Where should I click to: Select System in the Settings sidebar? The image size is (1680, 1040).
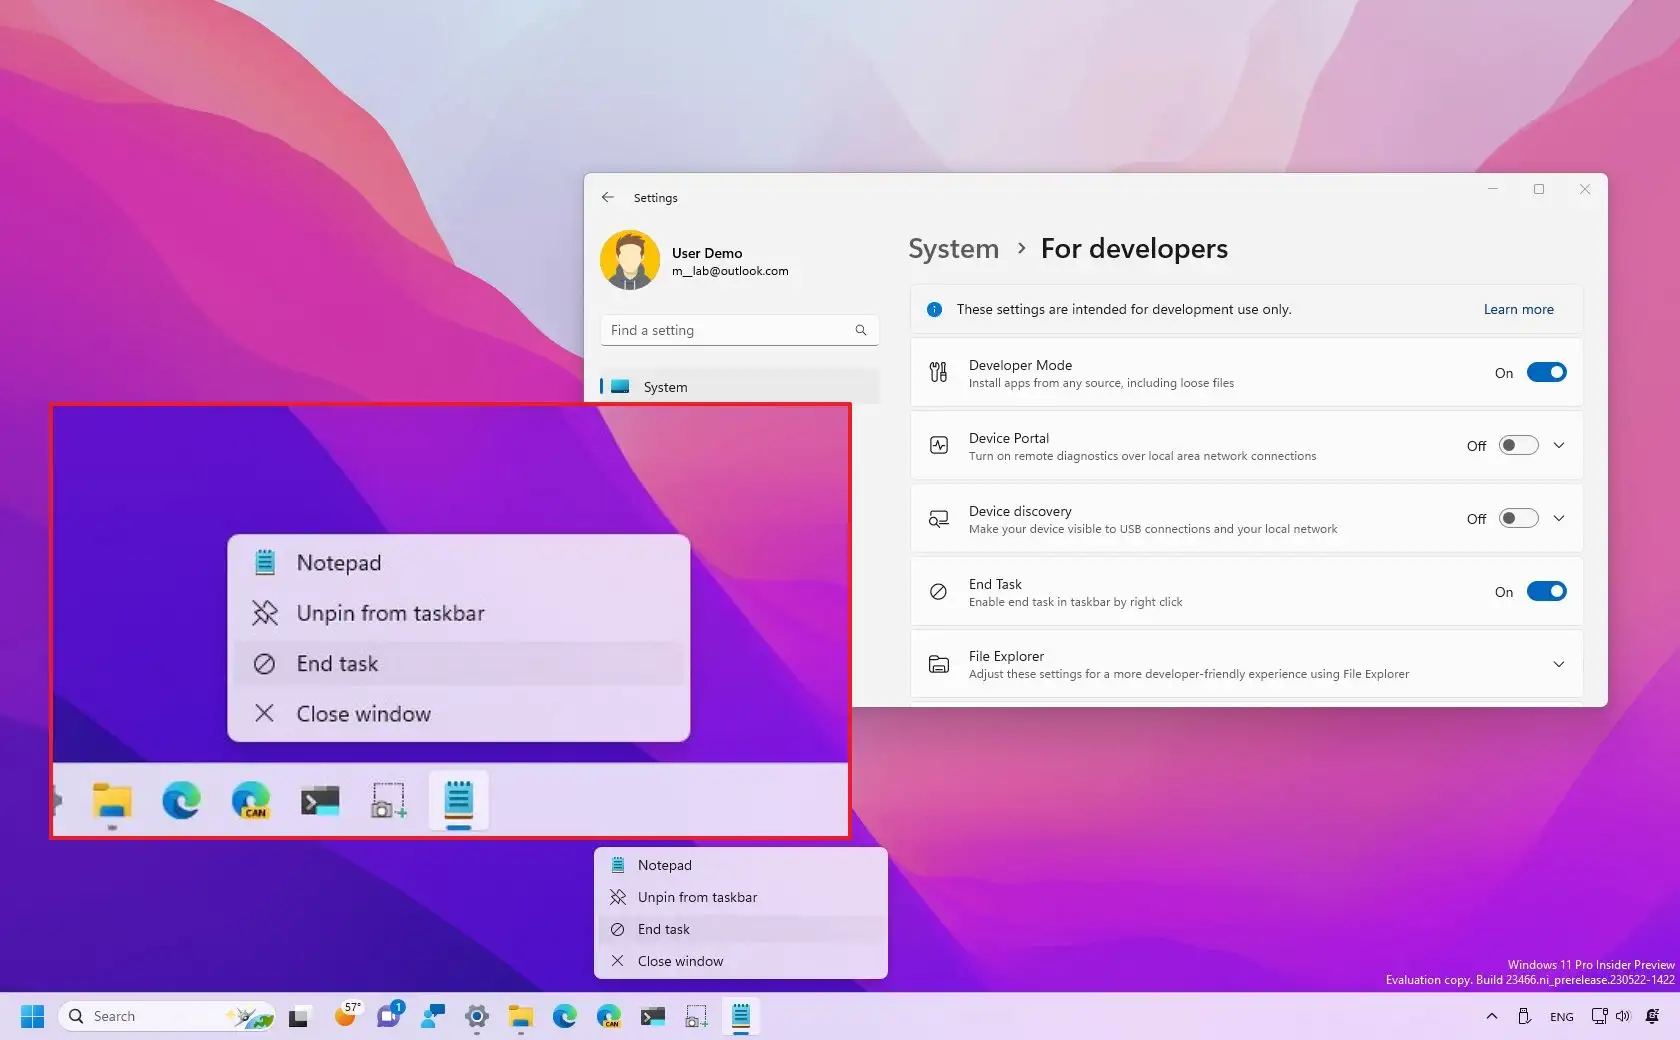[739, 387]
